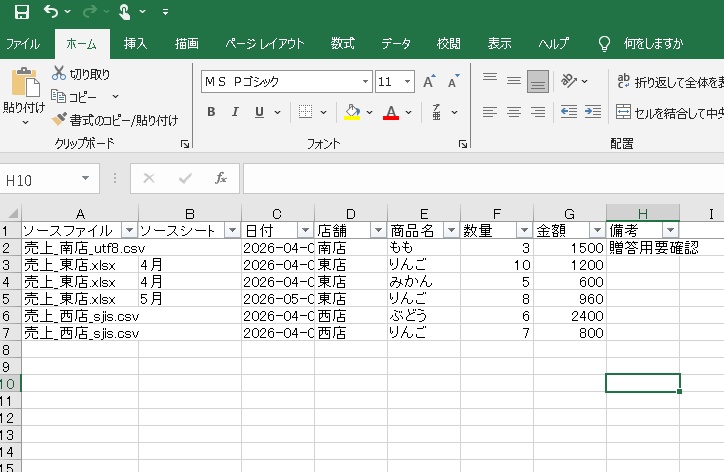Open the 校閲 tab
This screenshot has height=472, width=724.
(448, 44)
